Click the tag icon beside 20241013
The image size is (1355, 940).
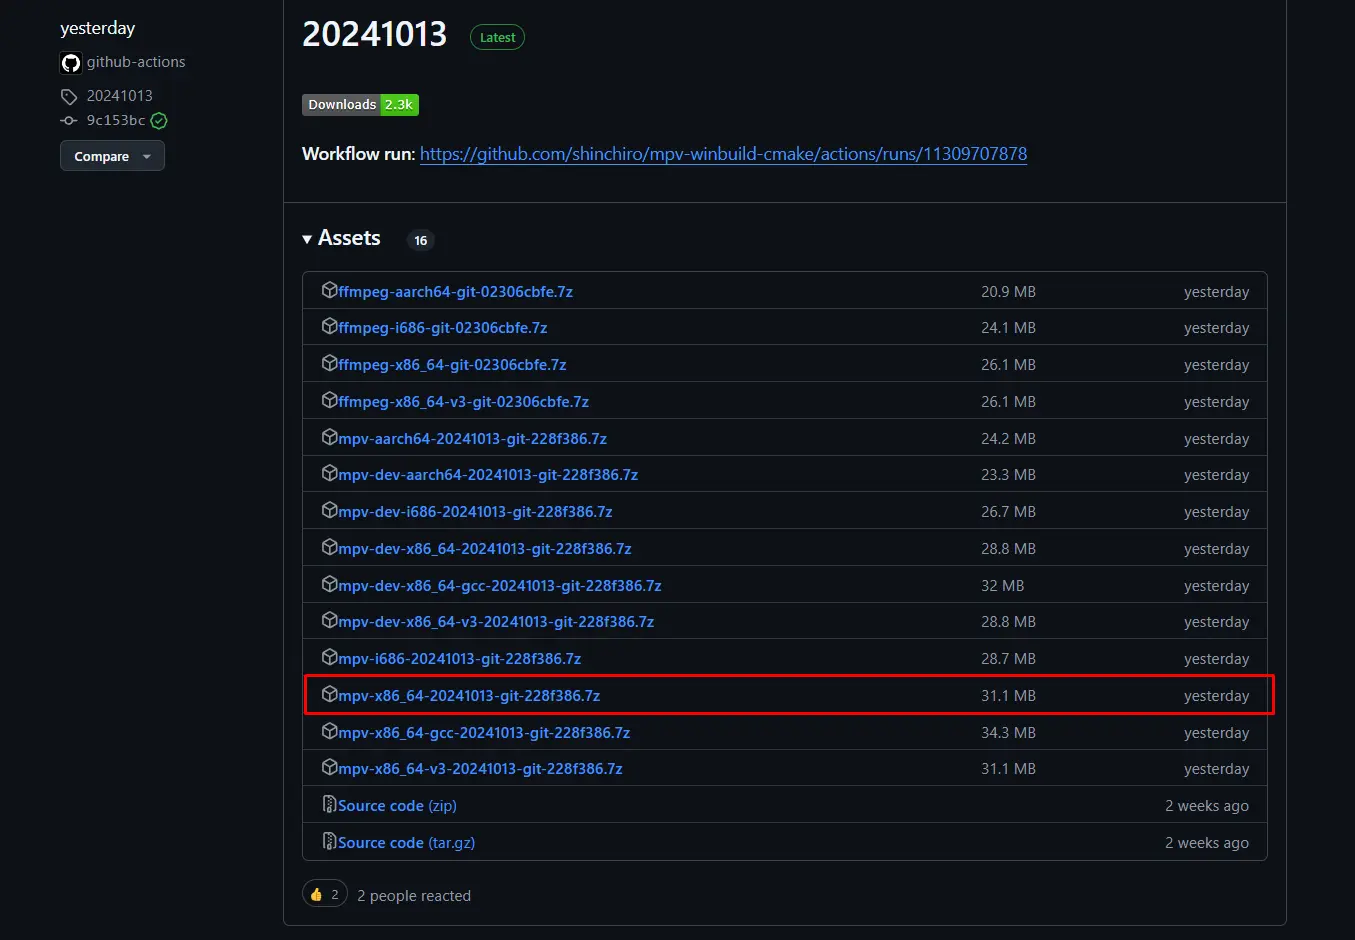click(x=69, y=97)
